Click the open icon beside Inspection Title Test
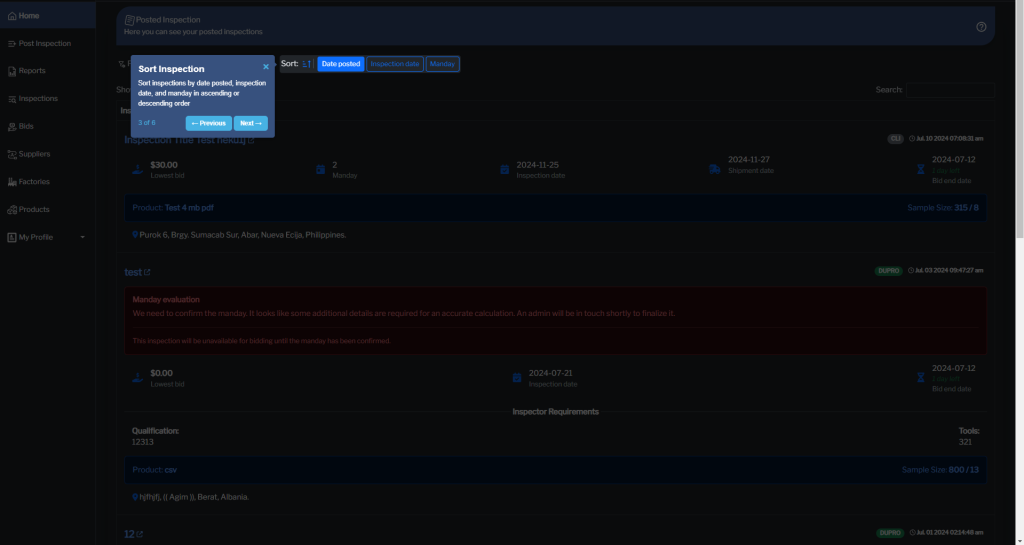The height and width of the screenshot is (545, 1024). [x=251, y=140]
